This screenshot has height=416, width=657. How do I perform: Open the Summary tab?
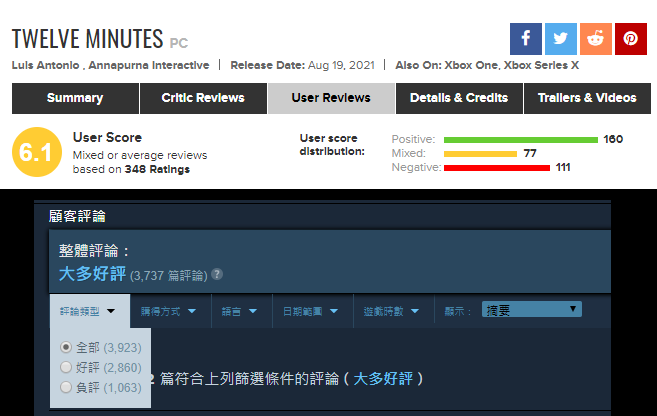pyautogui.click(x=75, y=98)
